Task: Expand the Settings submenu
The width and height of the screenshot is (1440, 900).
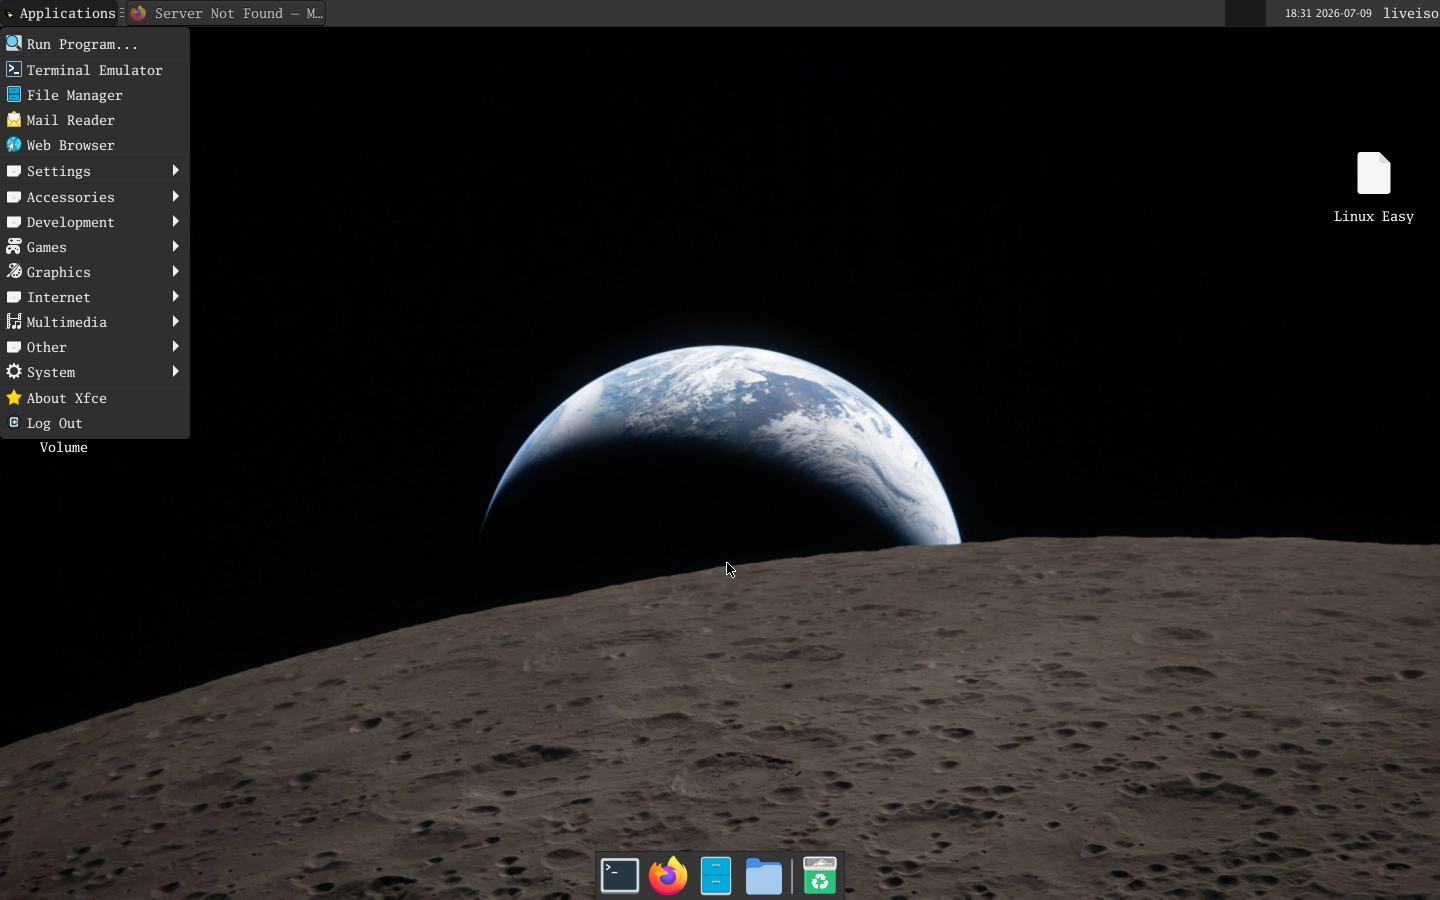Action: [x=95, y=171]
